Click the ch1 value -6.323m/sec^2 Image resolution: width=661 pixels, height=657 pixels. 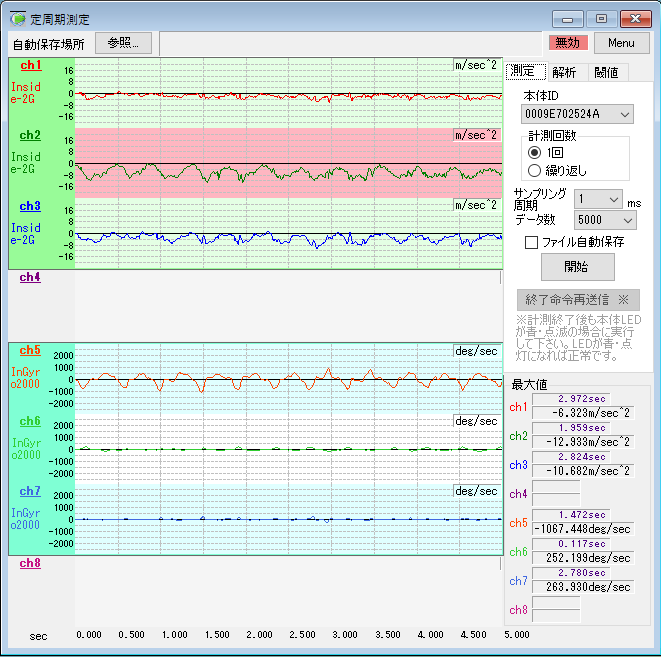(583, 413)
